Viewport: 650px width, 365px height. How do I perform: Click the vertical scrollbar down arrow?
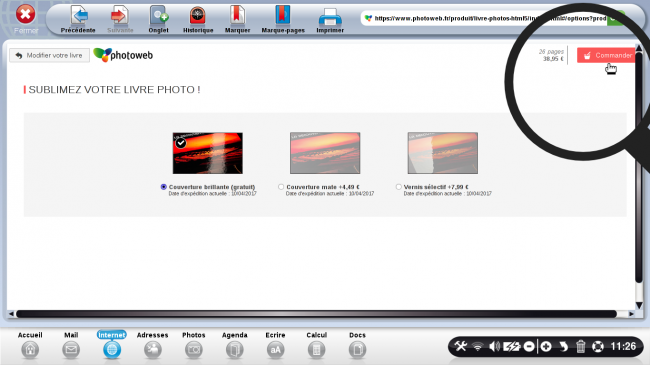click(639, 306)
